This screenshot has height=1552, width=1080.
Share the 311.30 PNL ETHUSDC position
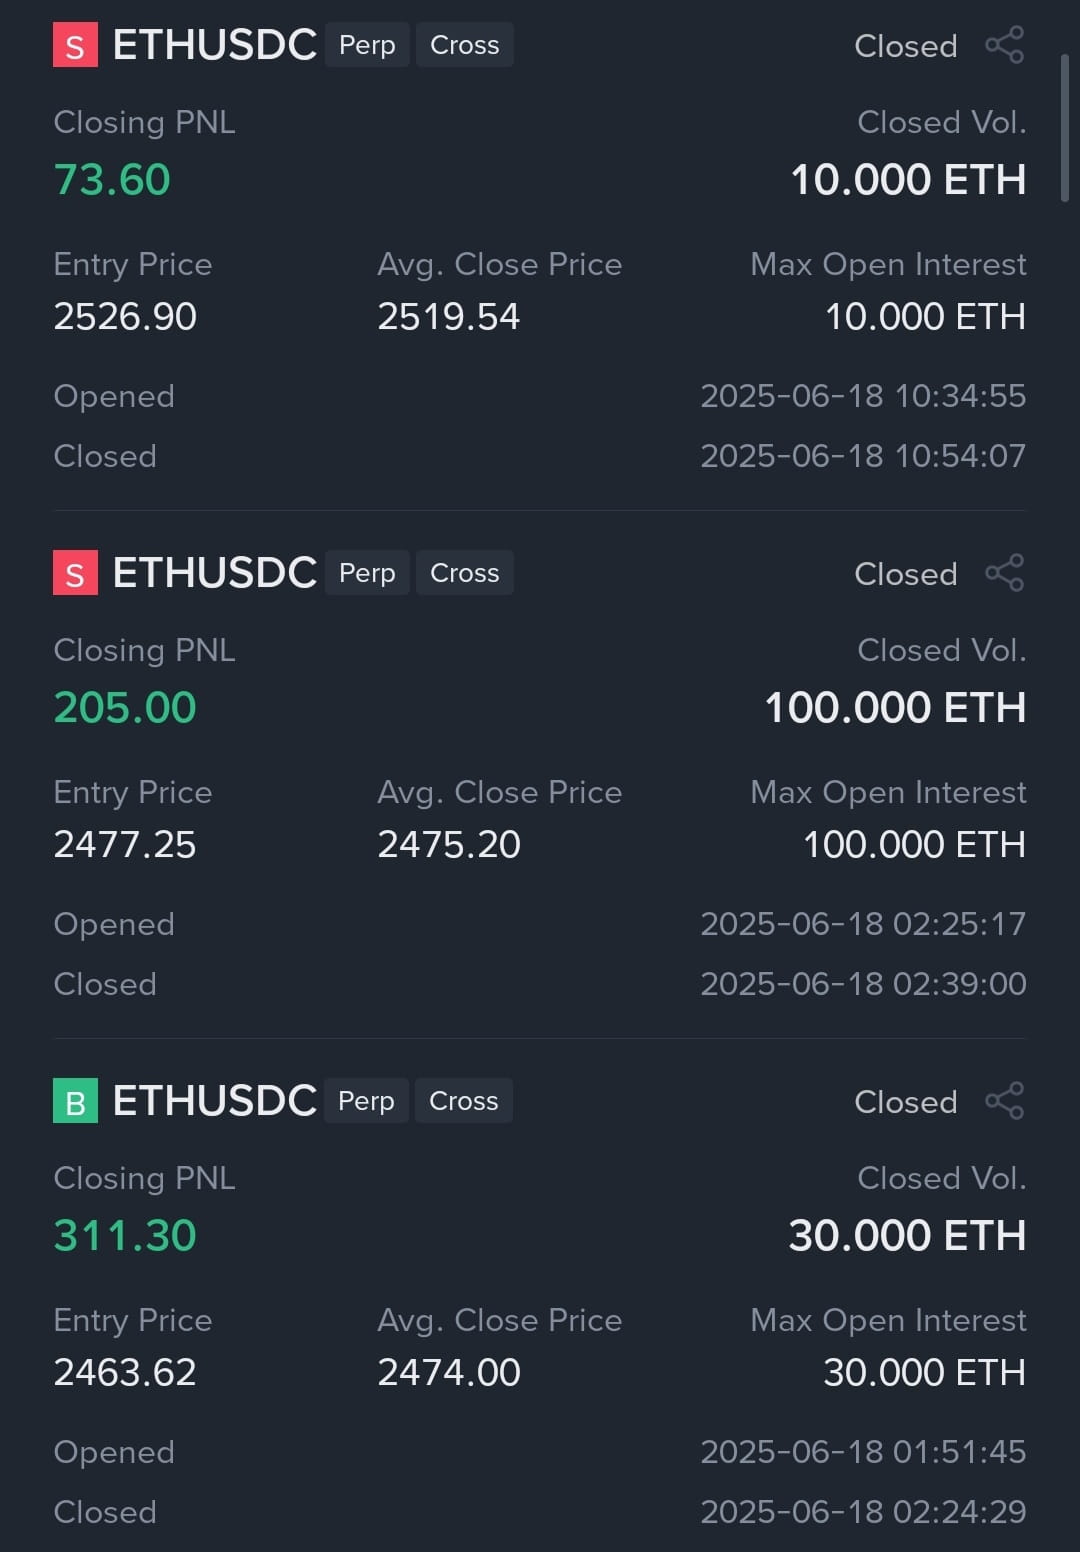coord(1005,1101)
